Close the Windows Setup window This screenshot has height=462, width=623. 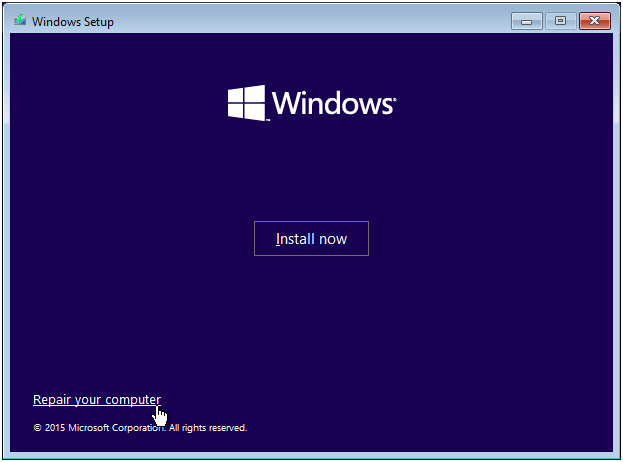[x=594, y=21]
